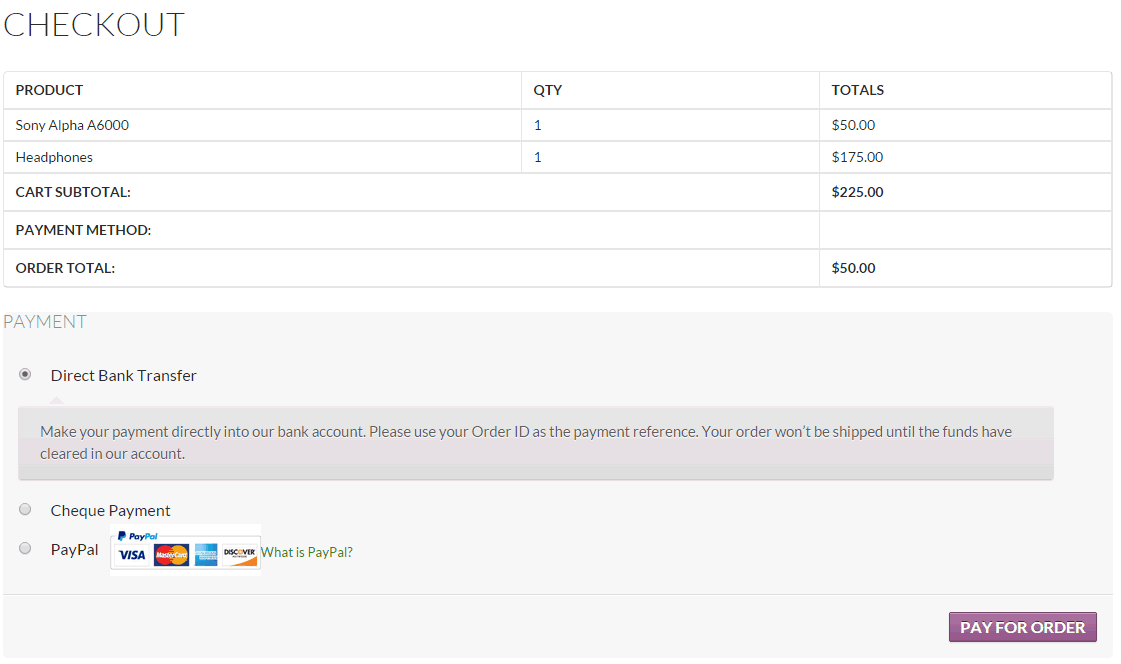
Task: Click the Cart Subtotal amount $225.00
Action: (x=857, y=192)
